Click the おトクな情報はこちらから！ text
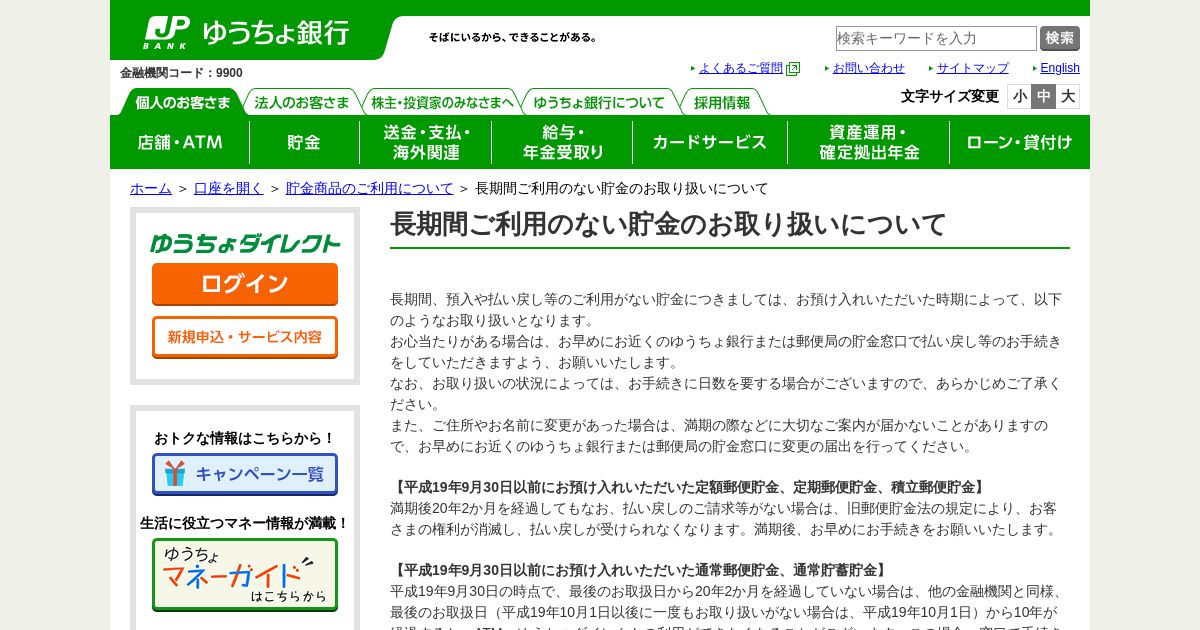This screenshot has width=1200, height=630. [245, 438]
